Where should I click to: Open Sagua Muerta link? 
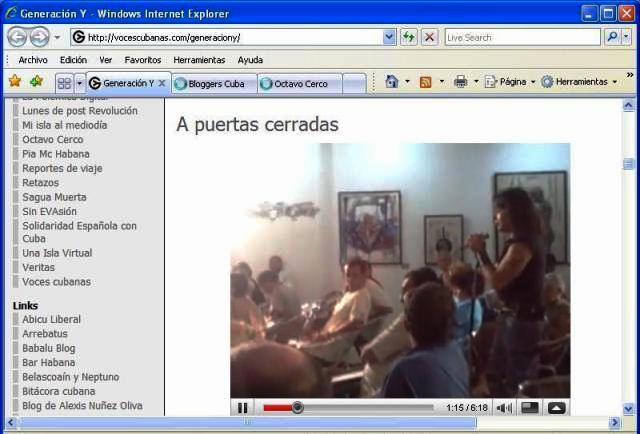(x=54, y=197)
